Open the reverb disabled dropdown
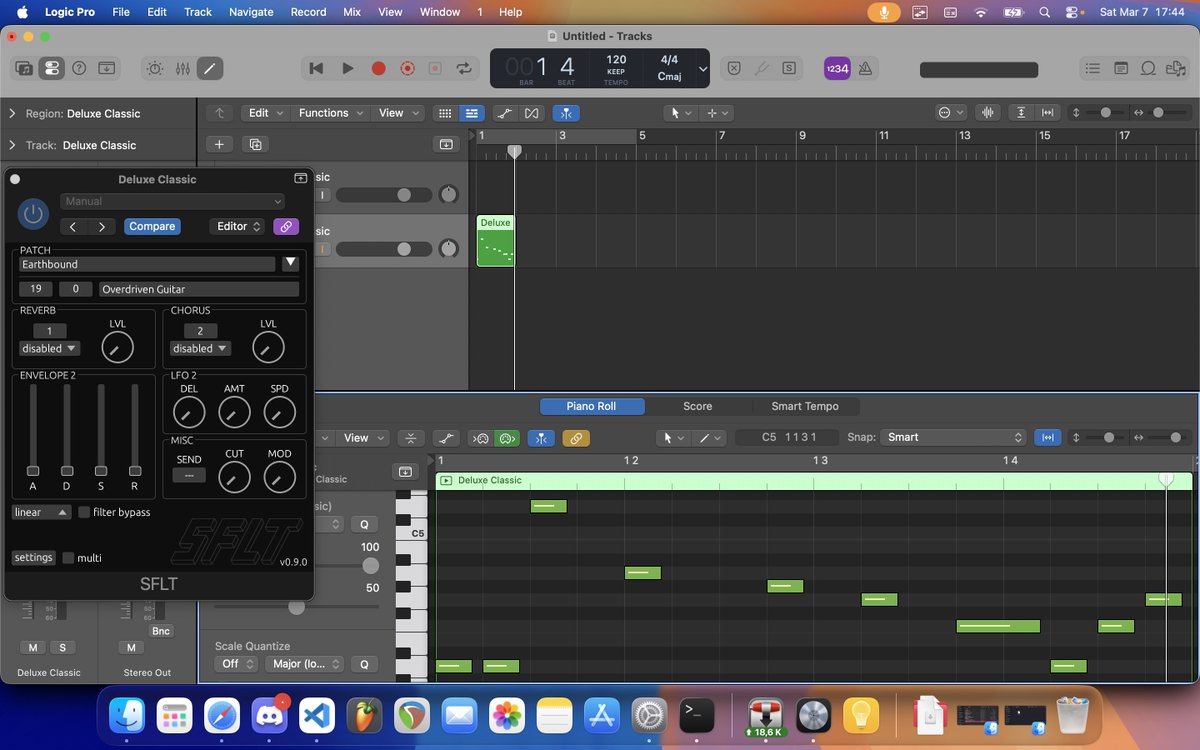1200x750 pixels. coord(50,349)
